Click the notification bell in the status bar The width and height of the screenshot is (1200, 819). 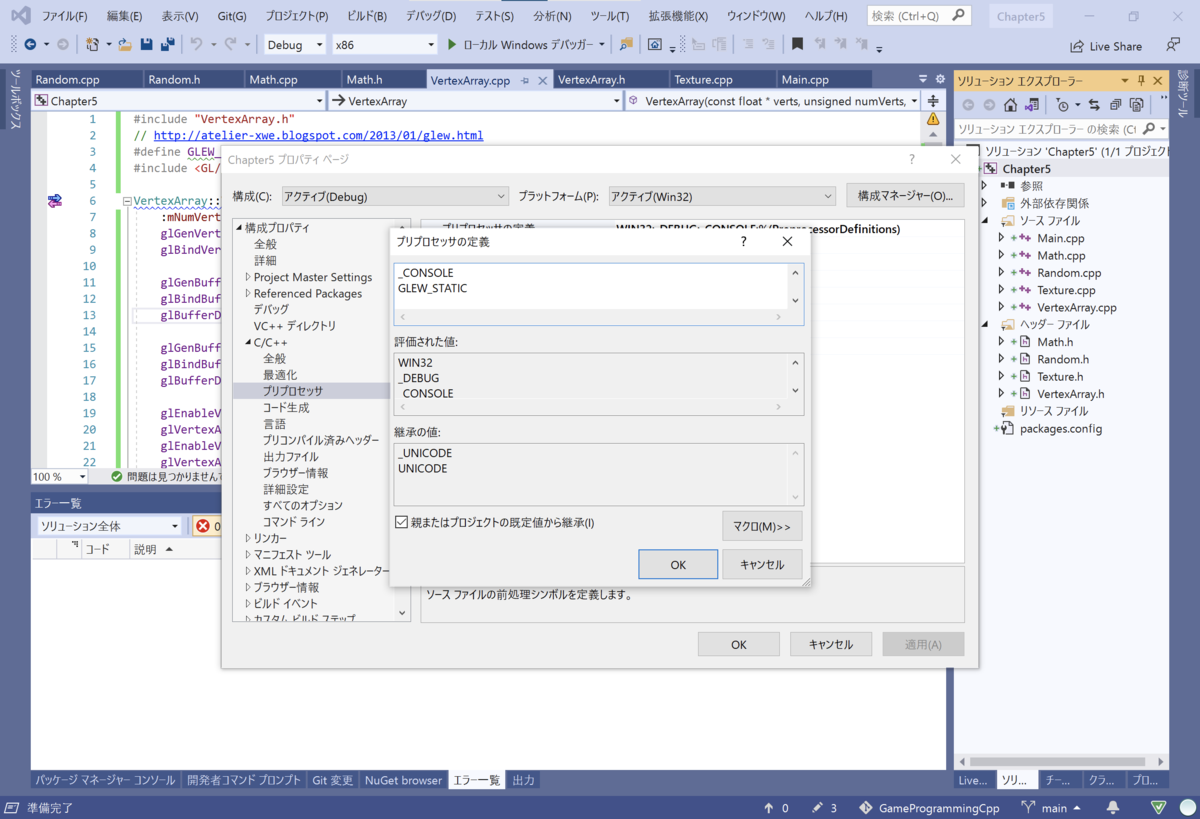(1113, 808)
